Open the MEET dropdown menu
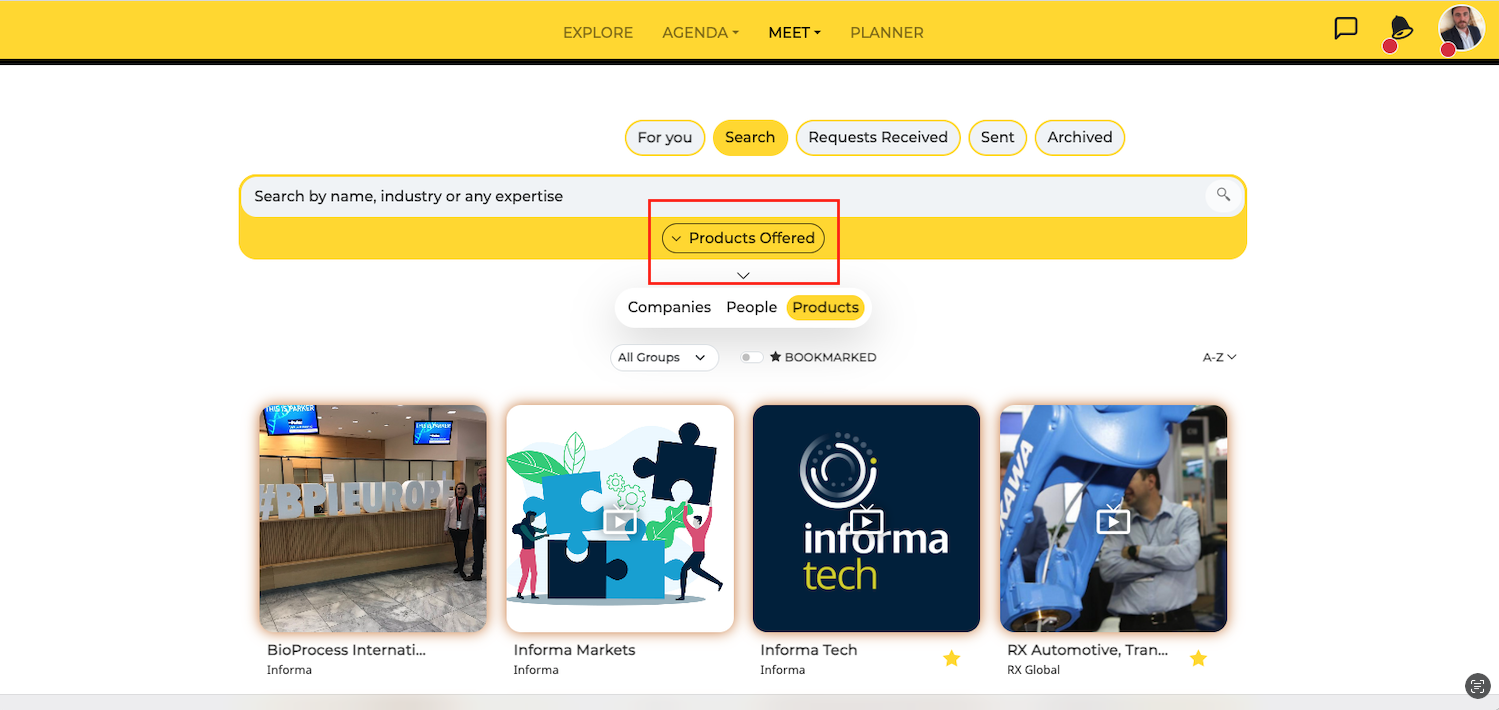The image size is (1499, 710). click(x=794, y=32)
